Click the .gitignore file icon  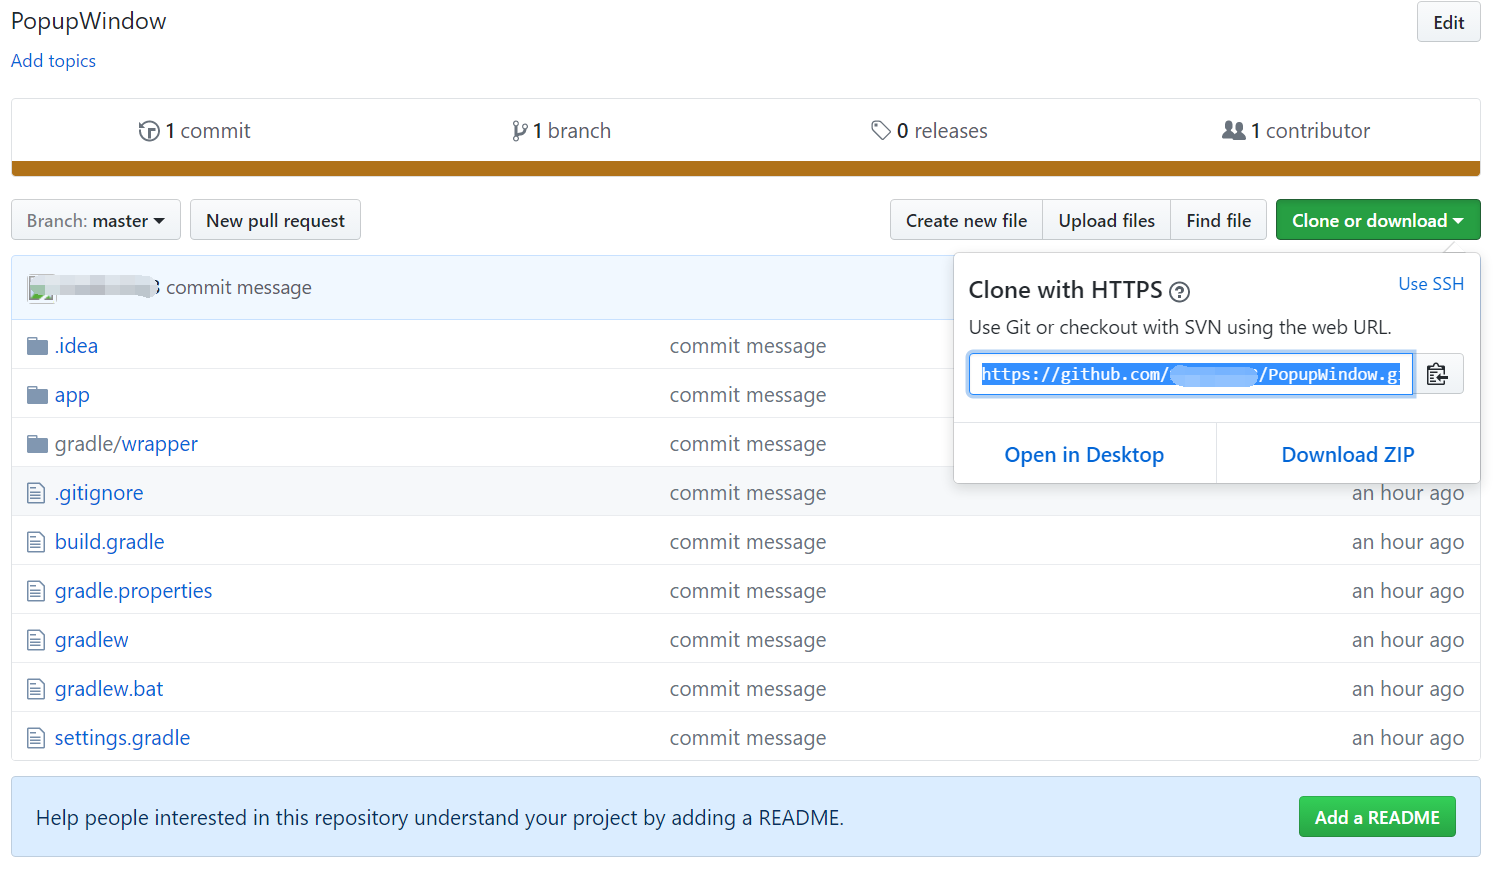(36, 493)
